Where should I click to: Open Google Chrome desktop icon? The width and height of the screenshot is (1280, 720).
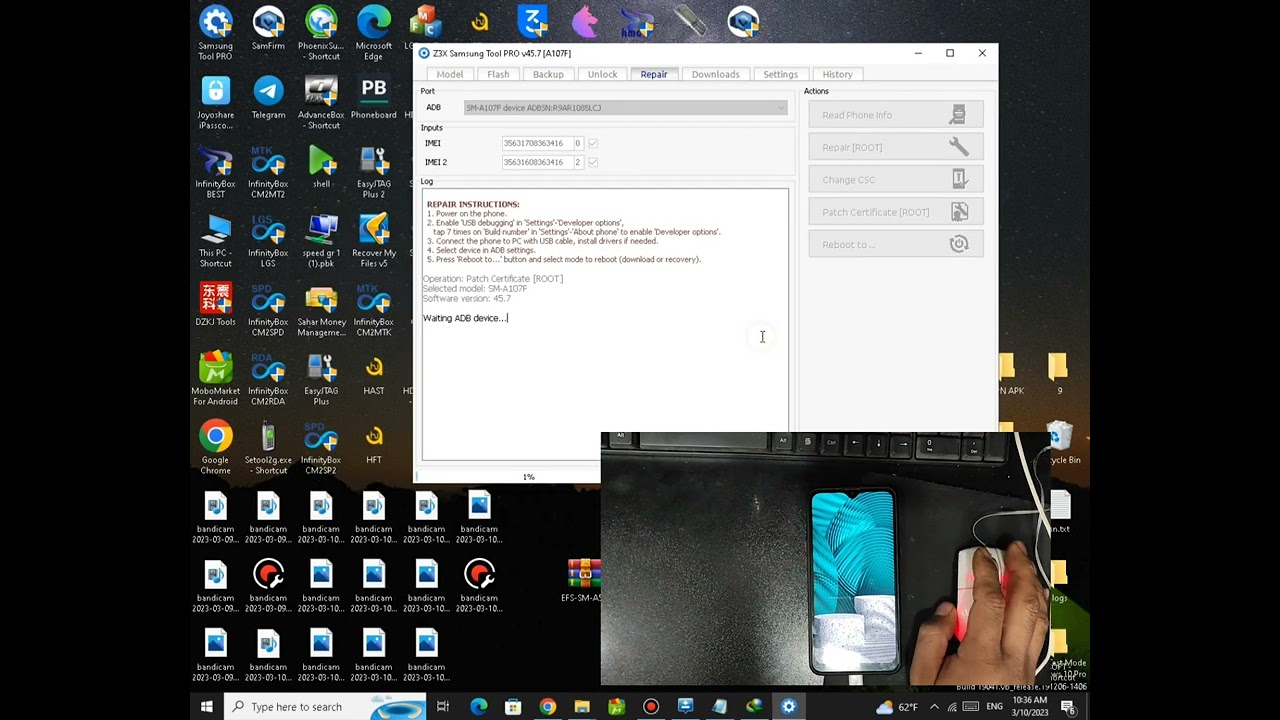(215, 447)
